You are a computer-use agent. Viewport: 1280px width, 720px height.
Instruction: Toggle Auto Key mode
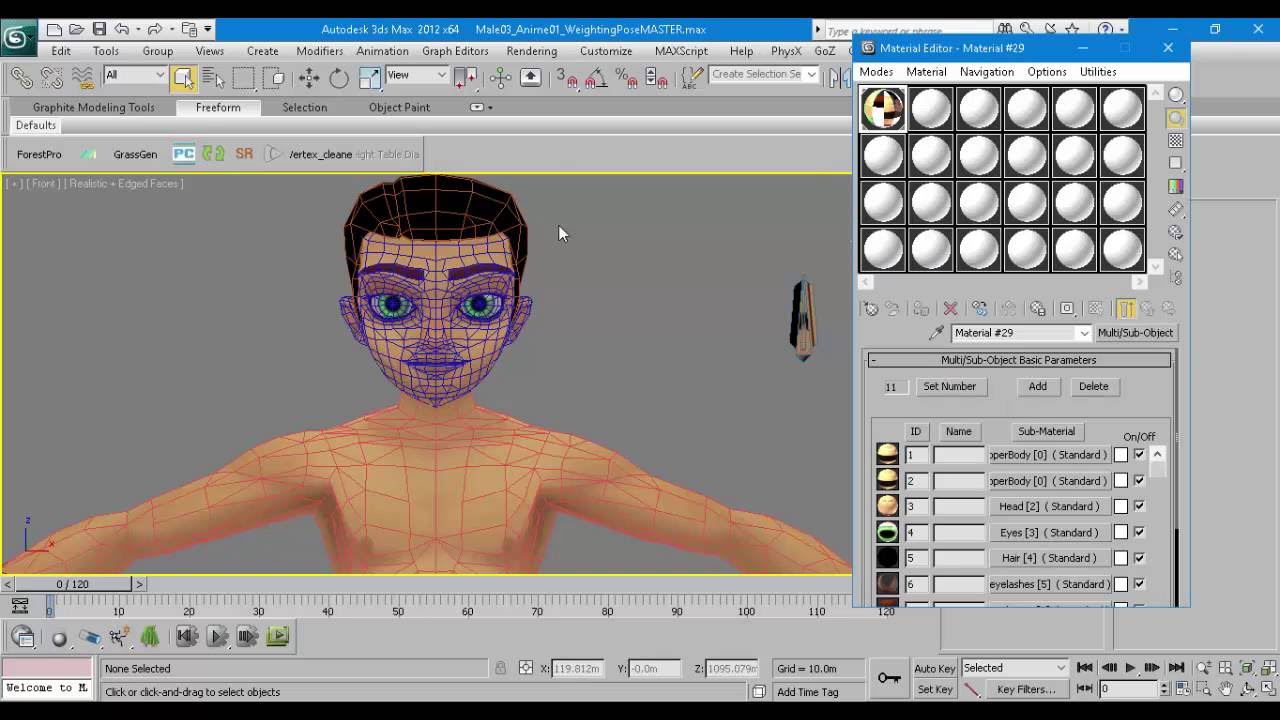click(934, 668)
